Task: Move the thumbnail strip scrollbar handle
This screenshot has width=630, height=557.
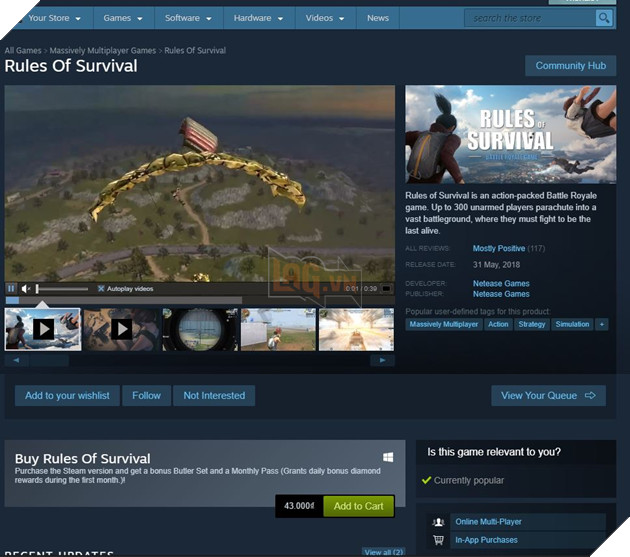Action: 49,360
